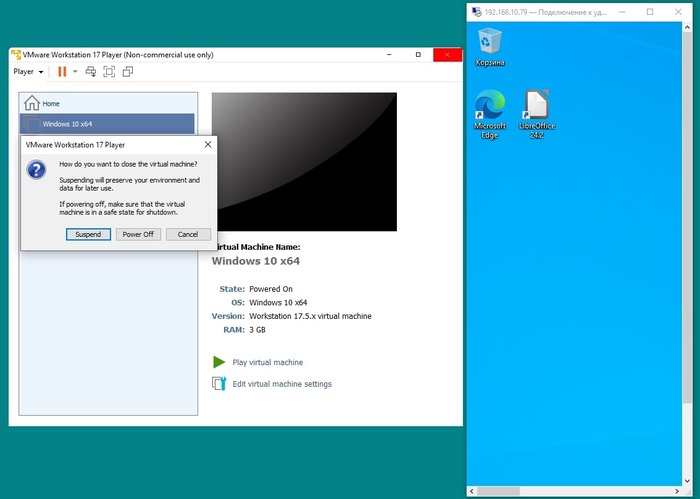Cancel the close virtual machine dialog
This screenshot has width=700, height=499.
pyautogui.click(x=187, y=234)
